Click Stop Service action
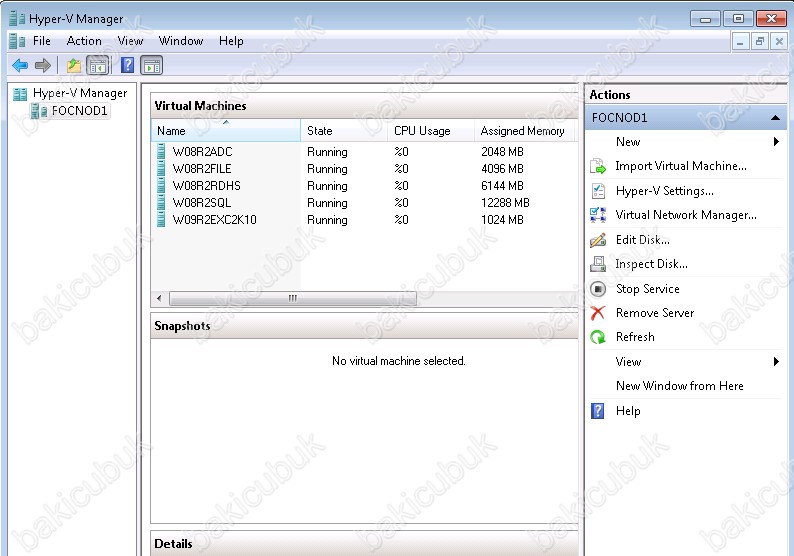 (x=648, y=289)
